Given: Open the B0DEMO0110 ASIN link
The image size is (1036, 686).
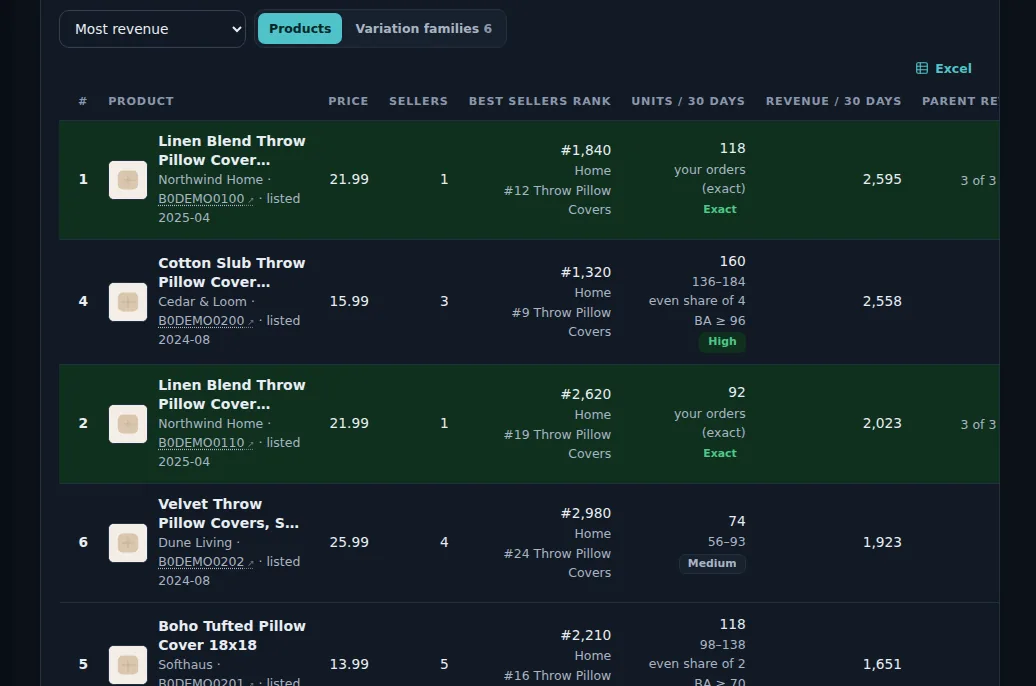Looking at the screenshot, I should tap(201, 442).
